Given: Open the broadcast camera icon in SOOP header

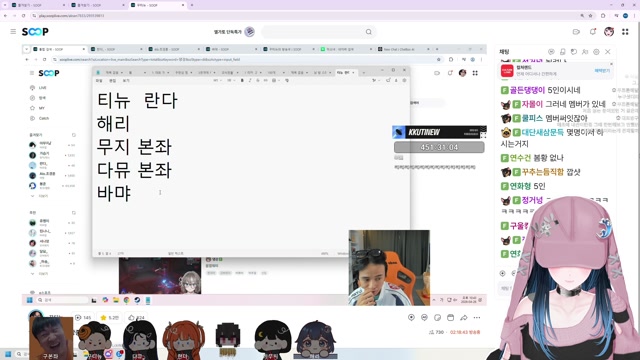Looking at the screenshot, I should 576,31.
